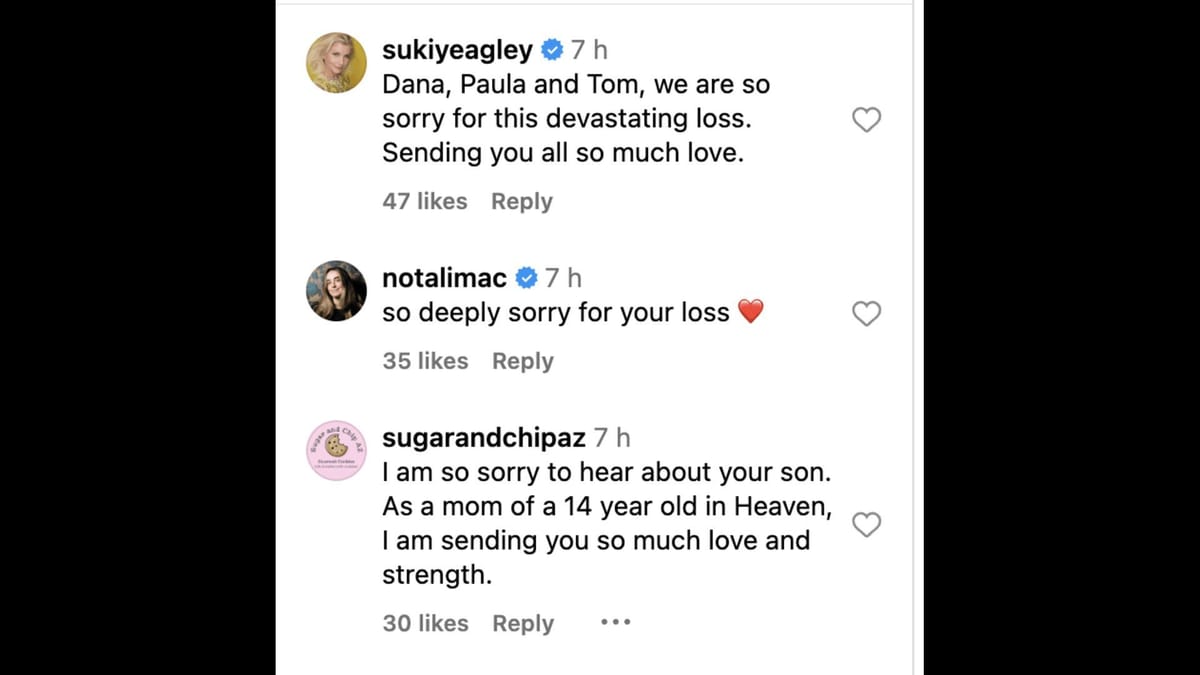The width and height of the screenshot is (1200, 675).
Task: Select the username sugarandchipaz
Action: tap(483, 437)
